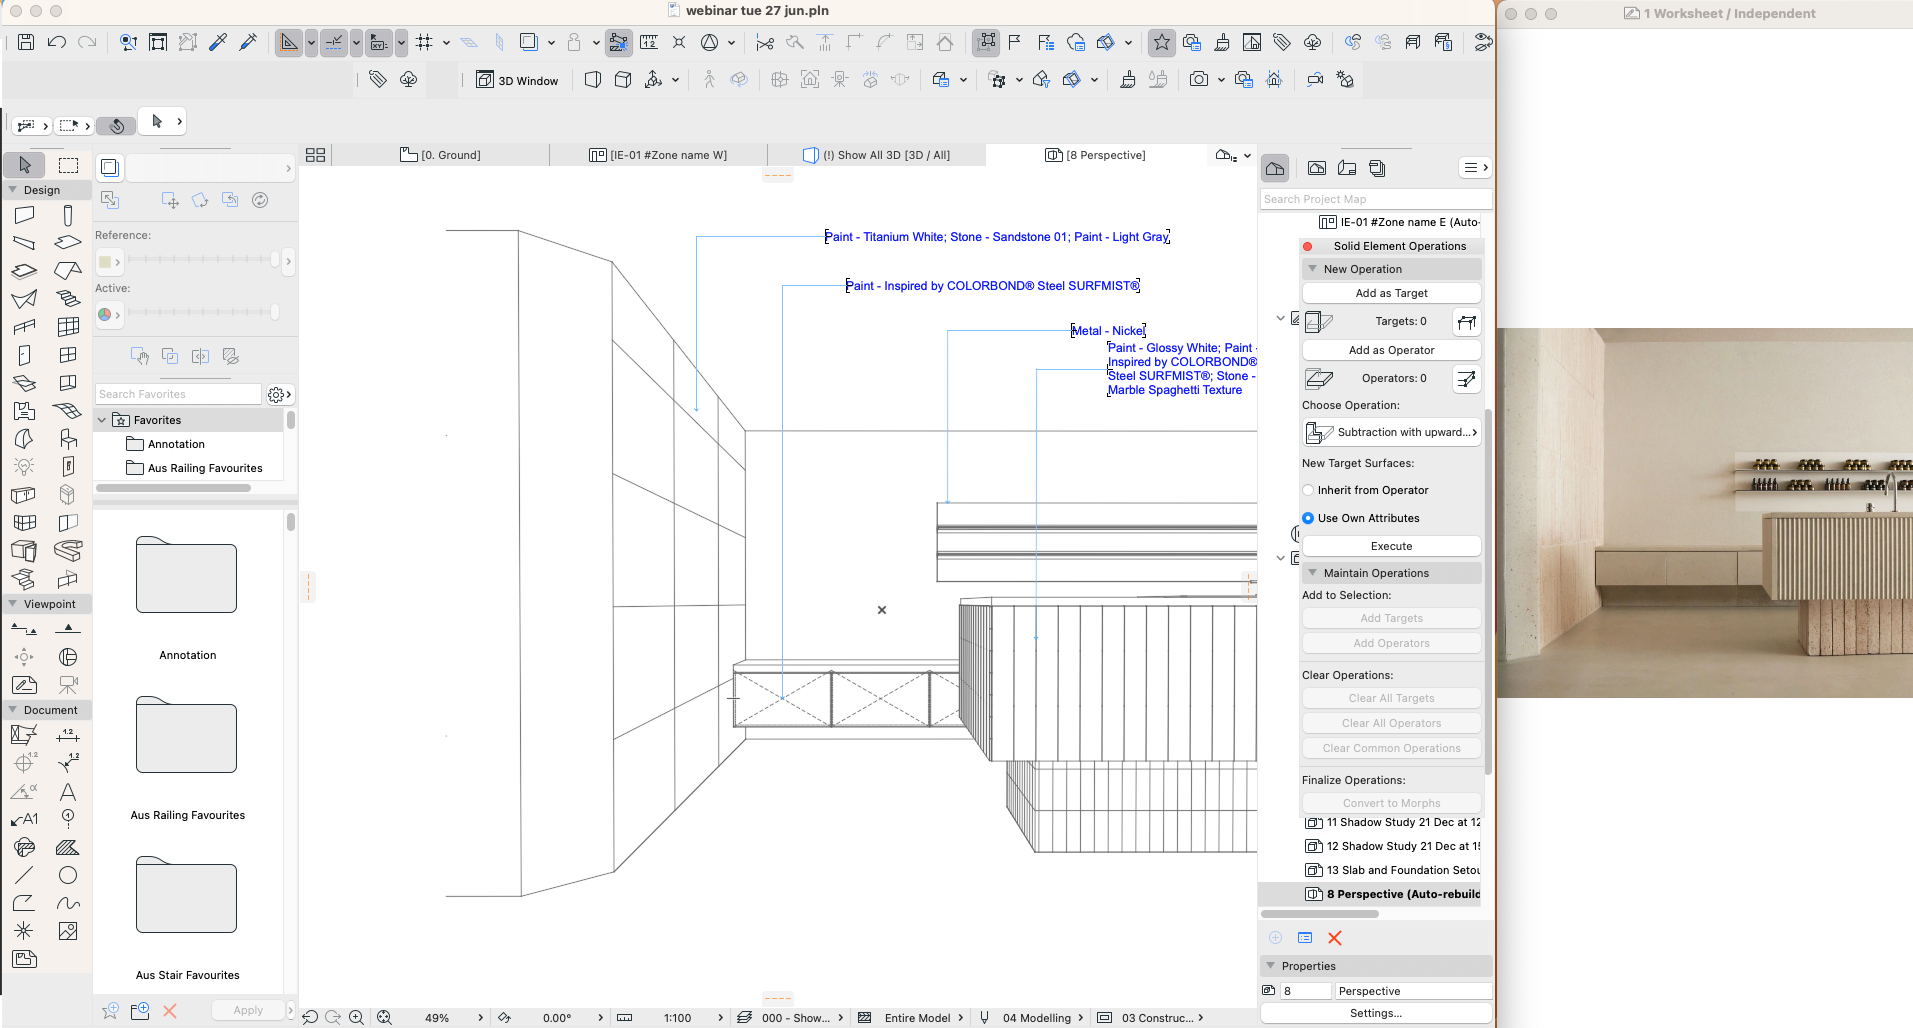The image size is (1913, 1028).
Task: Open the Subtraction with upward operation dropdown
Action: pyautogui.click(x=1392, y=433)
